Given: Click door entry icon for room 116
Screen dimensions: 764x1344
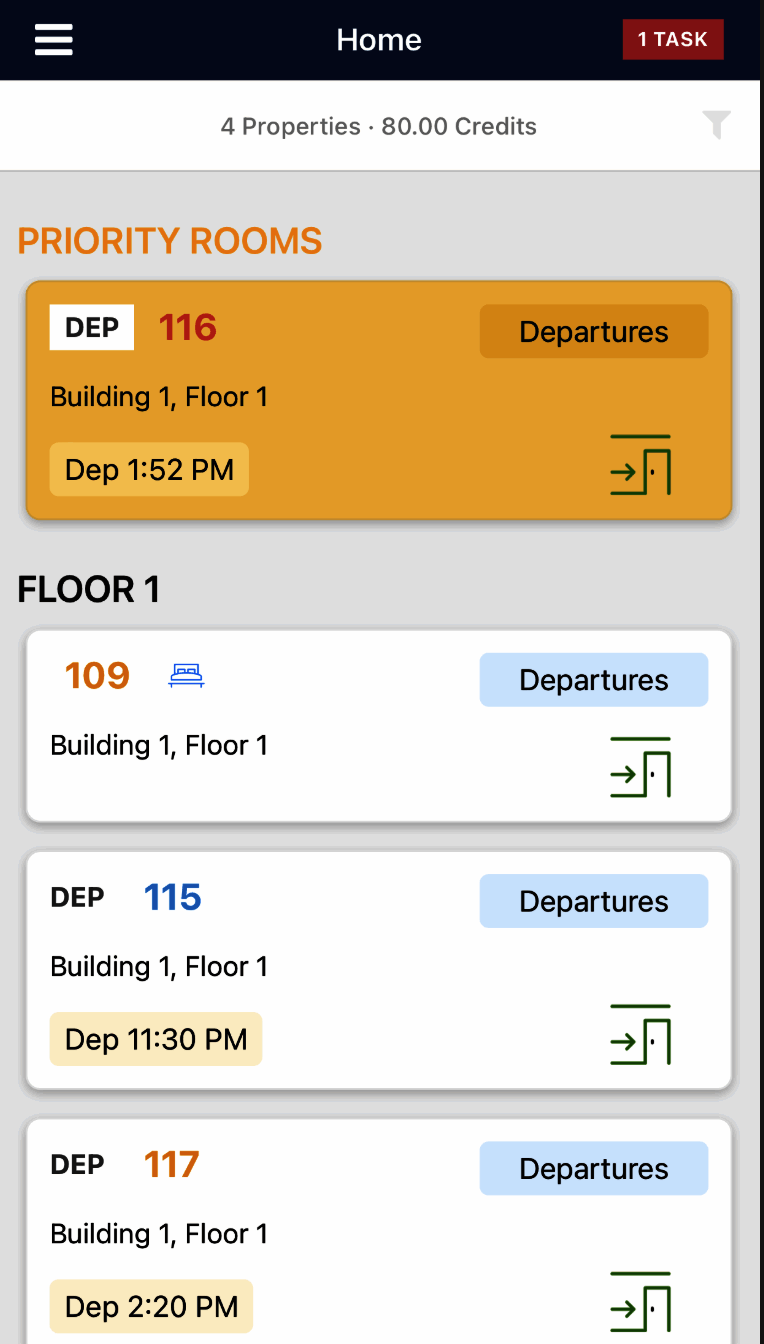Looking at the screenshot, I should pyautogui.click(x=640, y=466).
